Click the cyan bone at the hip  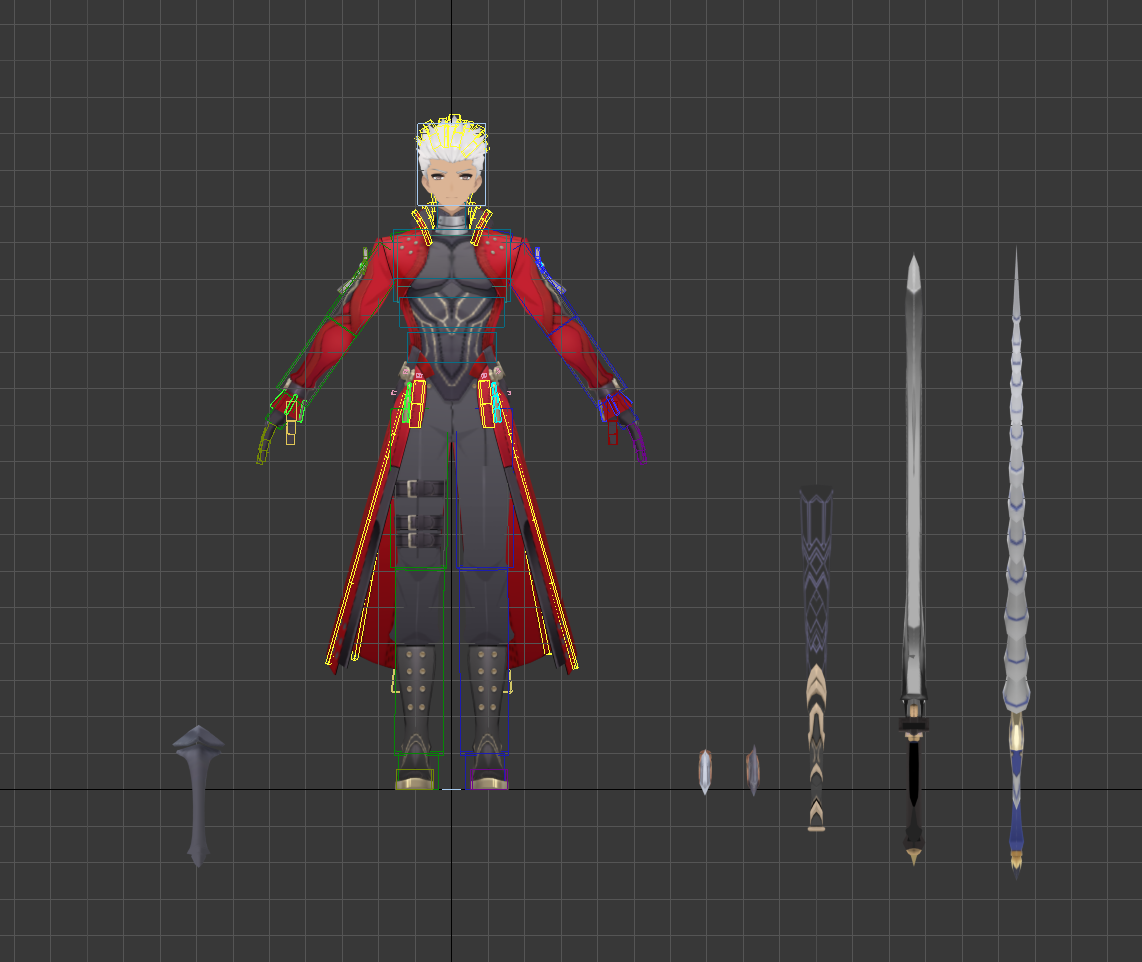[x=496, y=402]
